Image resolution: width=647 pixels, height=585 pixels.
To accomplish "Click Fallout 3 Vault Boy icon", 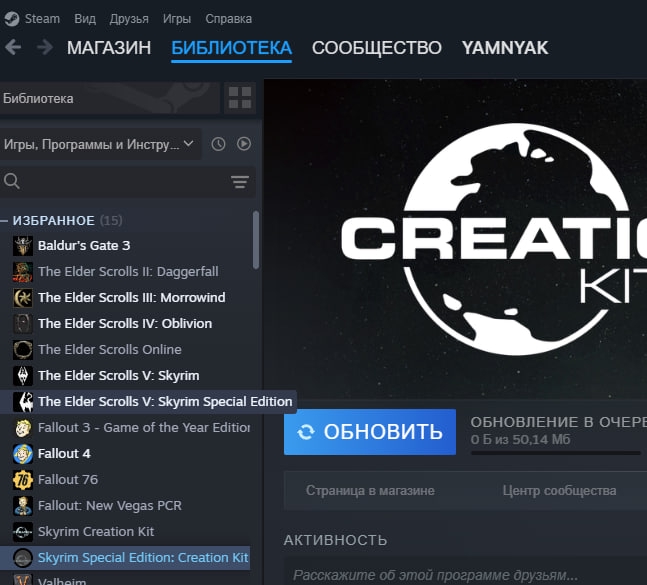I will pyautogui.click(x=23, y=428).
